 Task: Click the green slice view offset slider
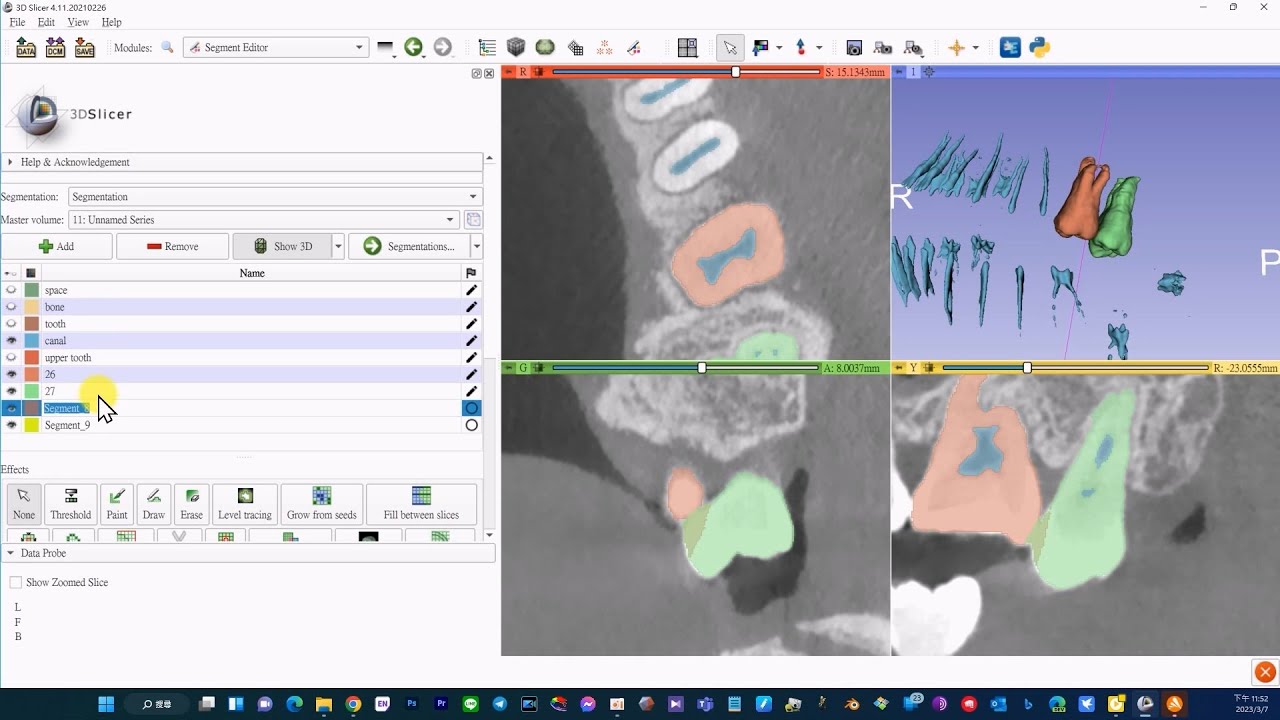(686, 368)
